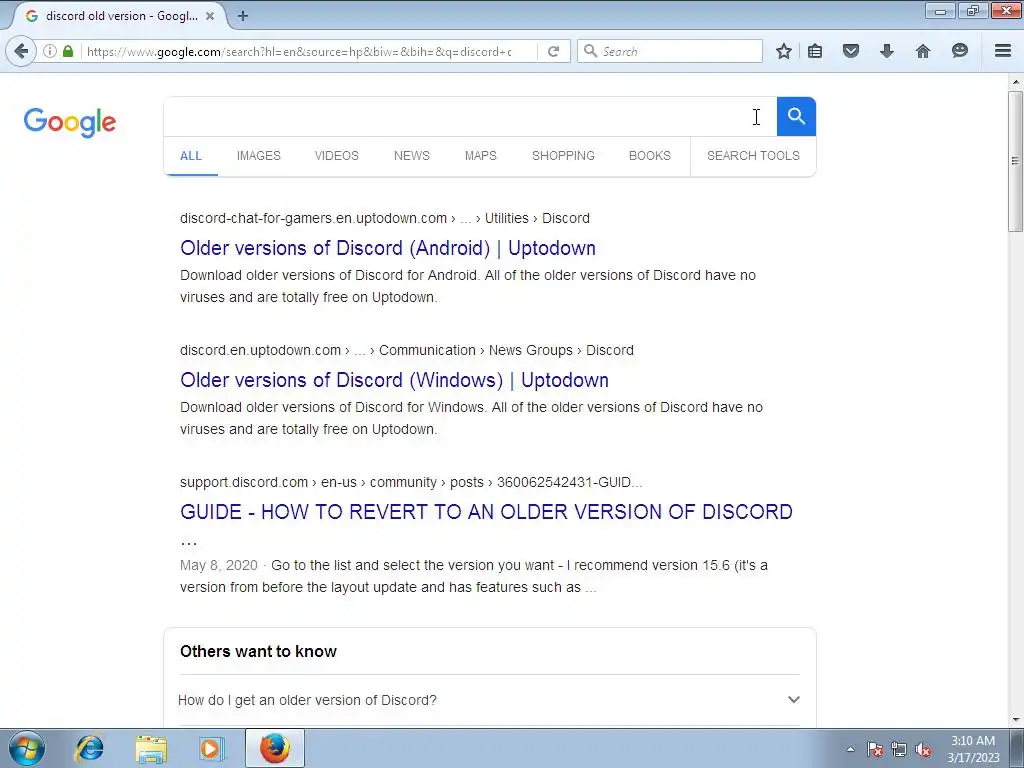Open Action Center flag icon in tray
The height and width of the screenshot is (768, 1024).
[874, 749]
